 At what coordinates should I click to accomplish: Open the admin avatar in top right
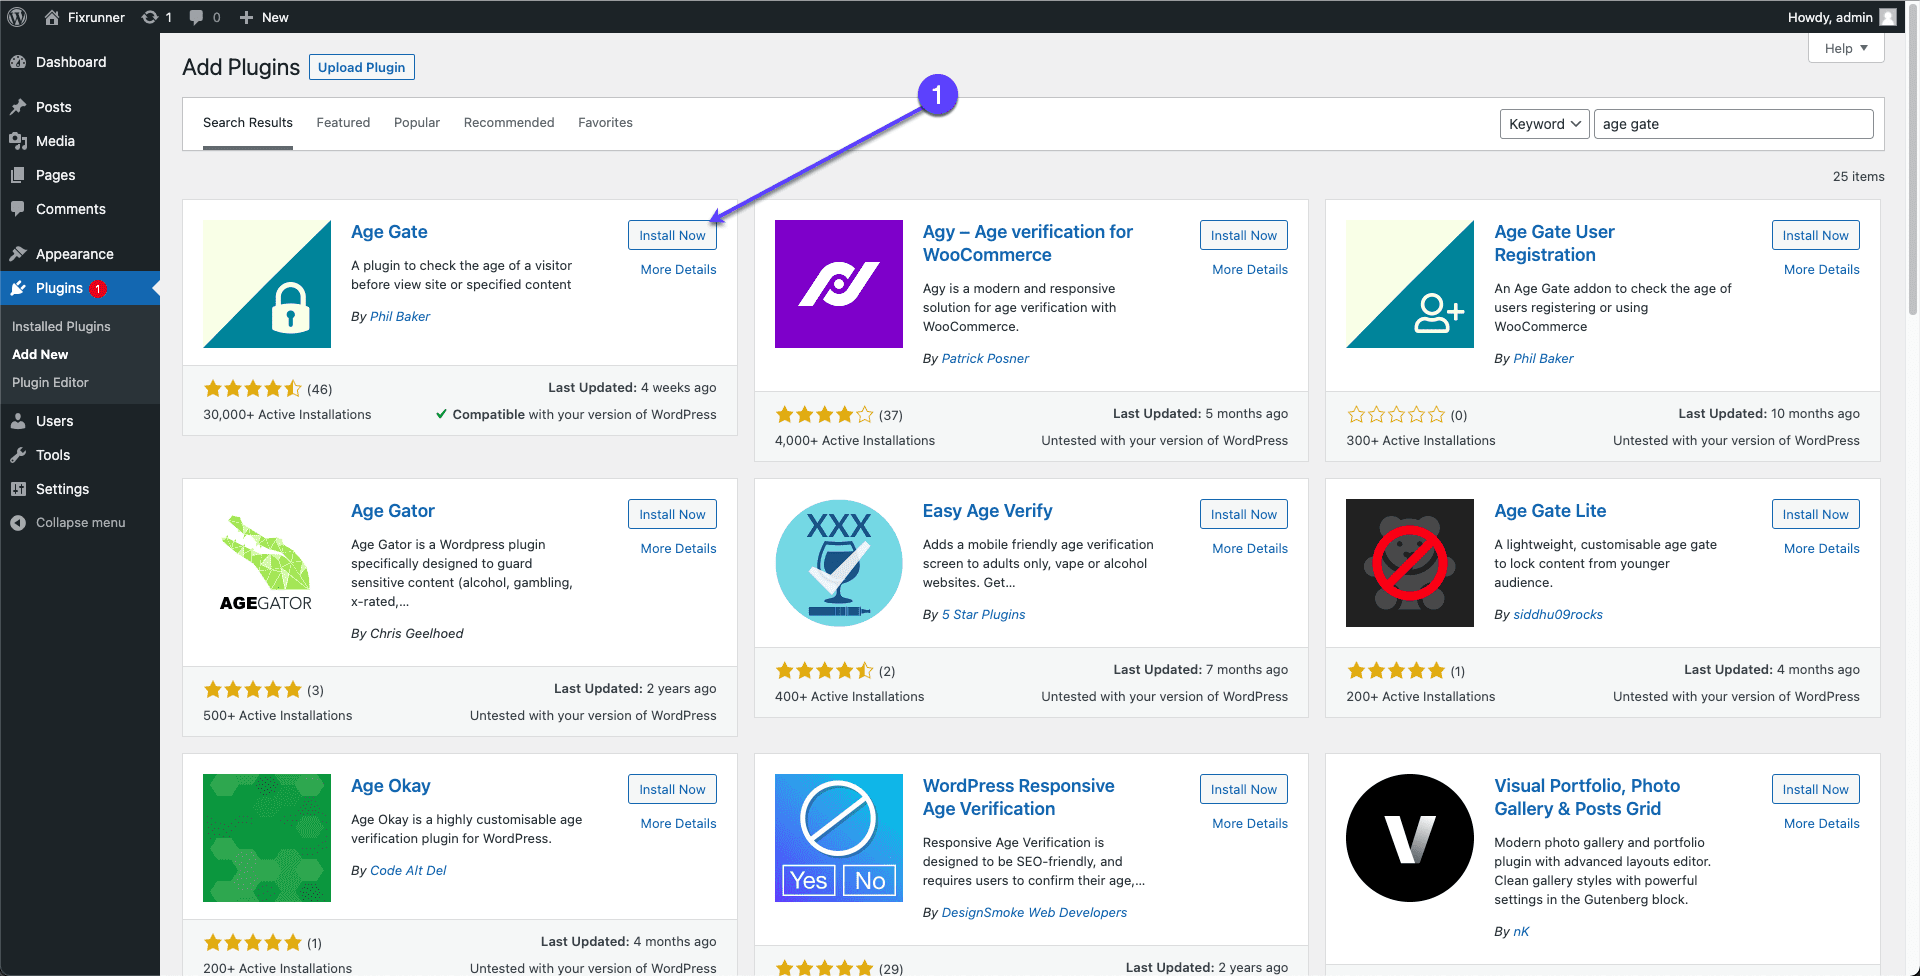coord(1888,17)
